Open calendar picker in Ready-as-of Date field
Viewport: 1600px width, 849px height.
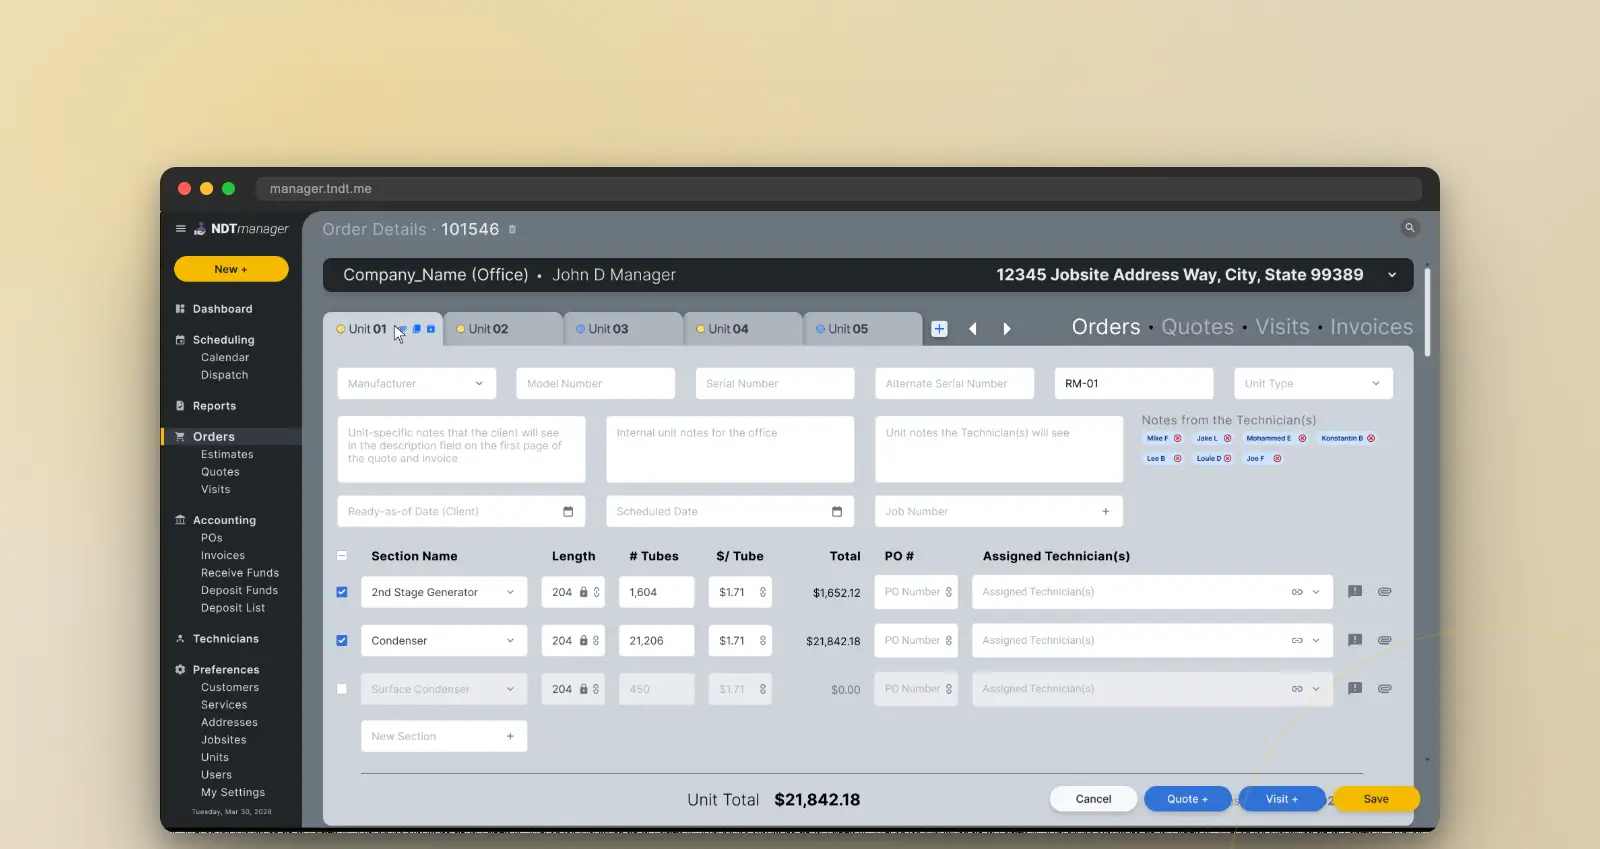[x=568, y=512]
